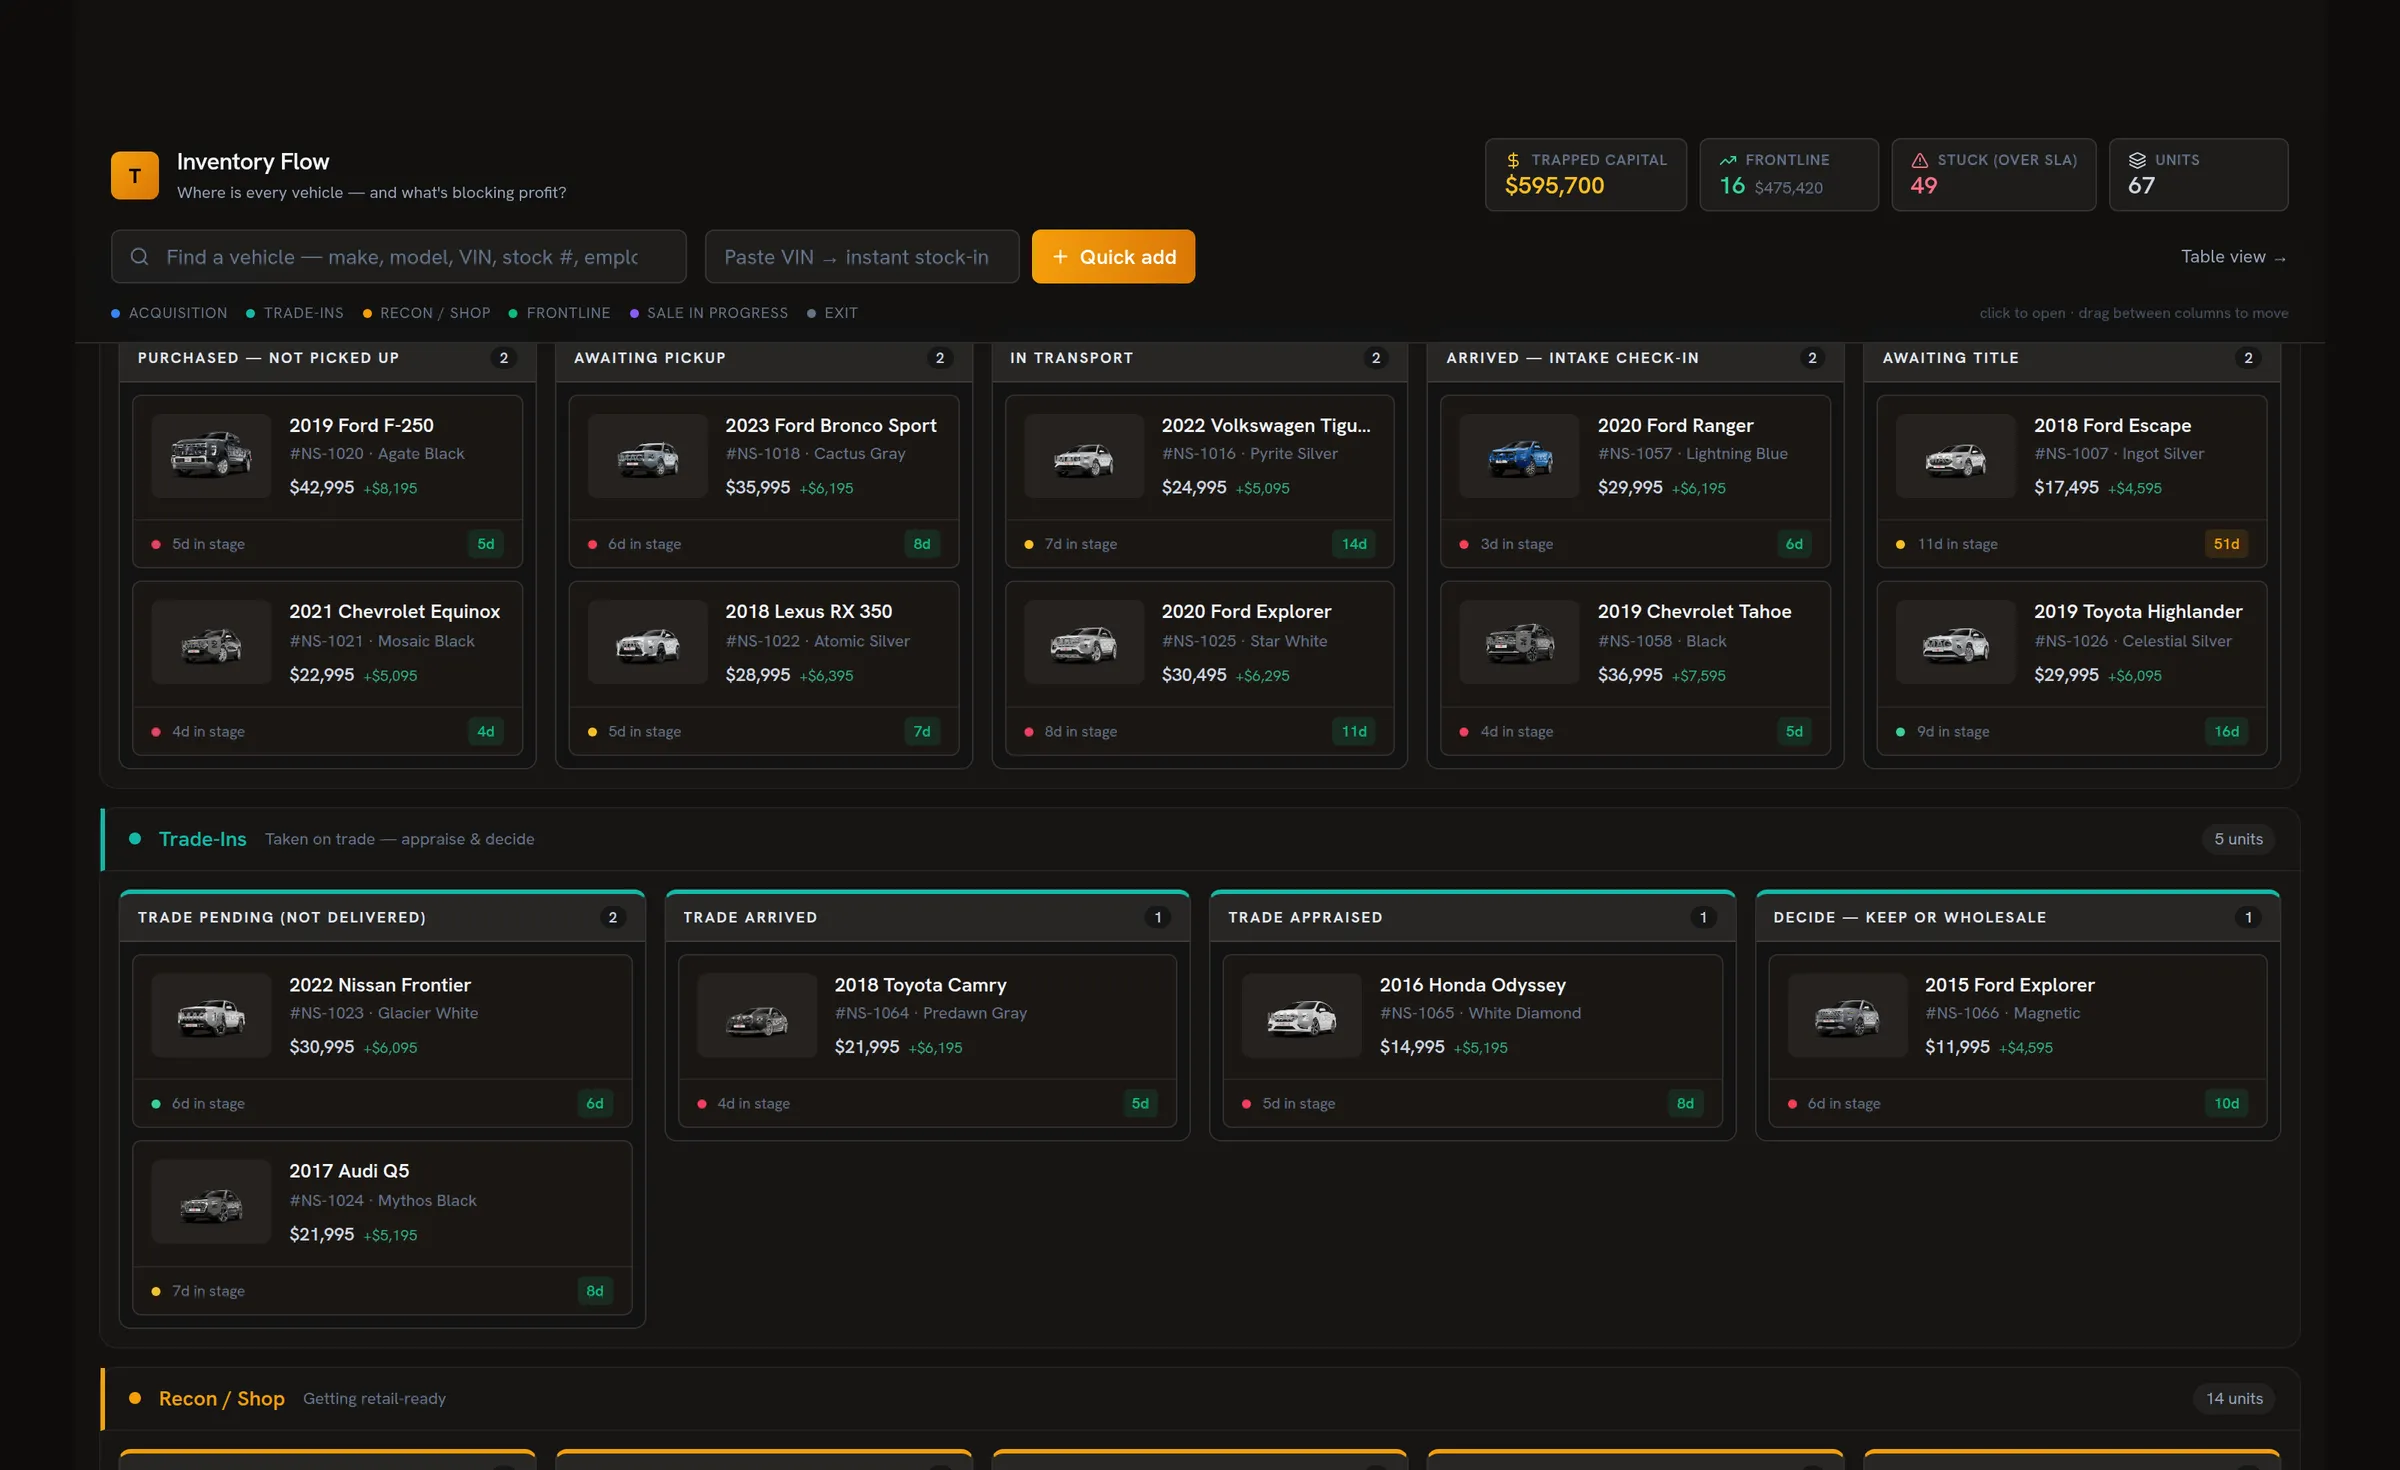Open the 2019 Toyota Highlander thumbnail
The width and height of the screenshot is (2400, 1470).
1956,642
